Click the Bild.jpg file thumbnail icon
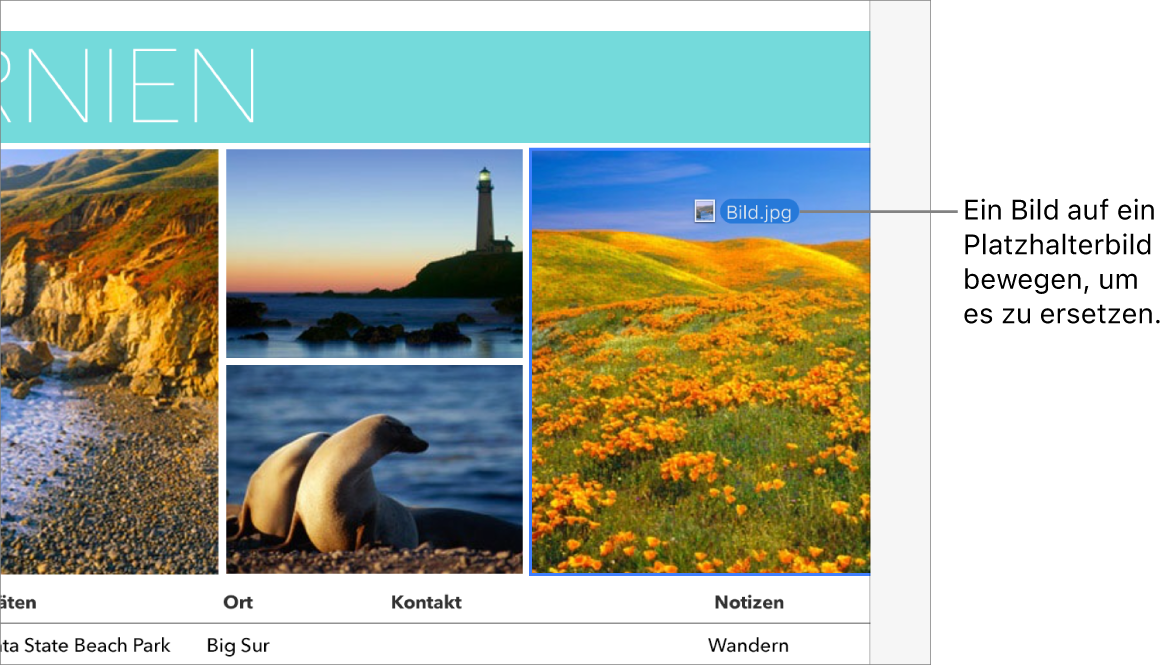The image size is (1170, 665). click(704, 211)
